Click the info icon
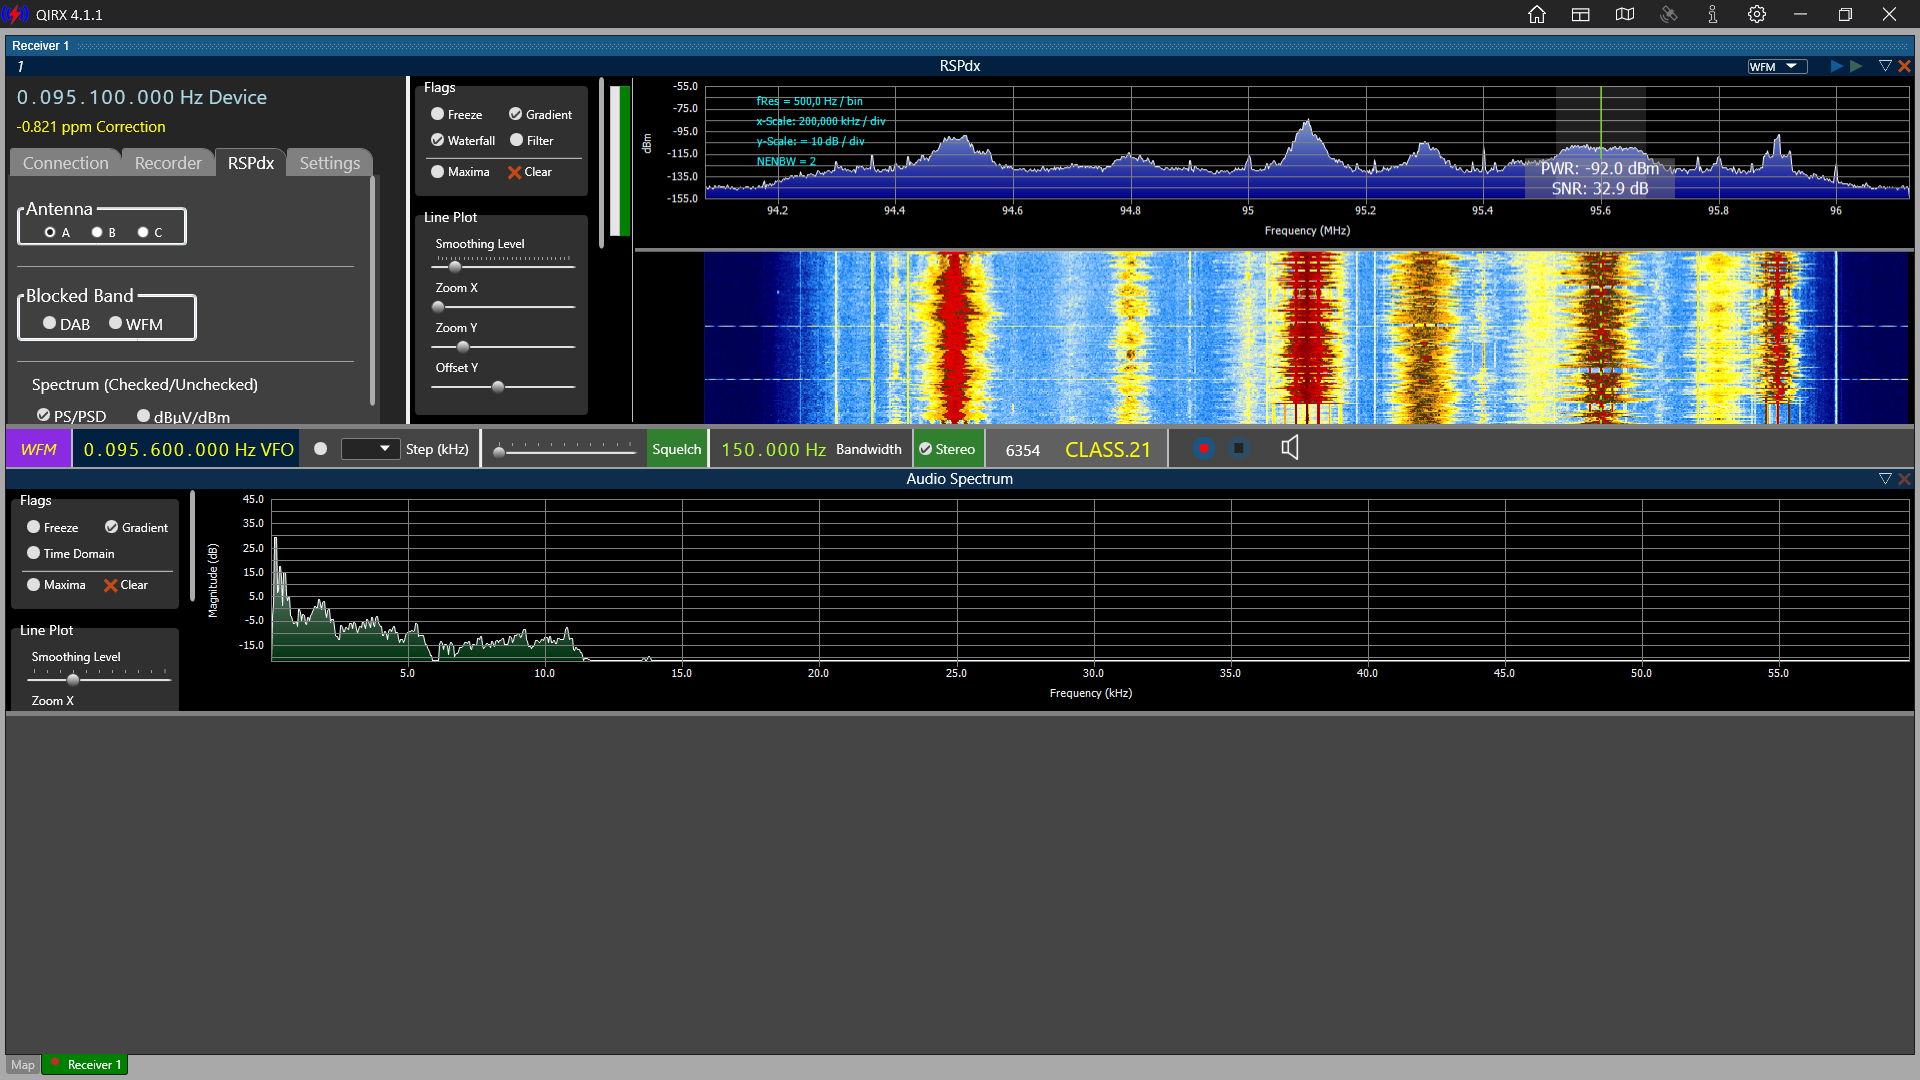 (x=1713, y=14)
